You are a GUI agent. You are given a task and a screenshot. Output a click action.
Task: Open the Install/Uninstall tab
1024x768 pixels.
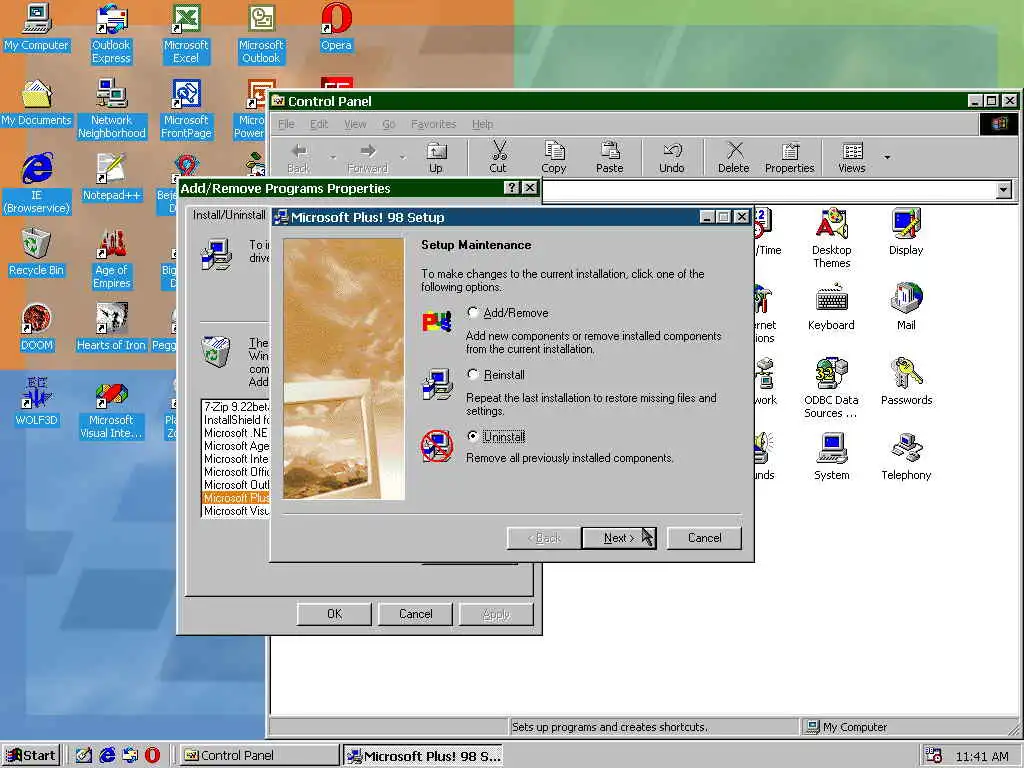pos(229,215)
